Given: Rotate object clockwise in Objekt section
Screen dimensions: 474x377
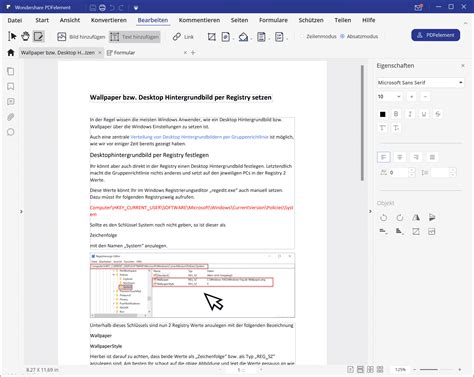Looking at the screenshot, I should tap(400, 218).
